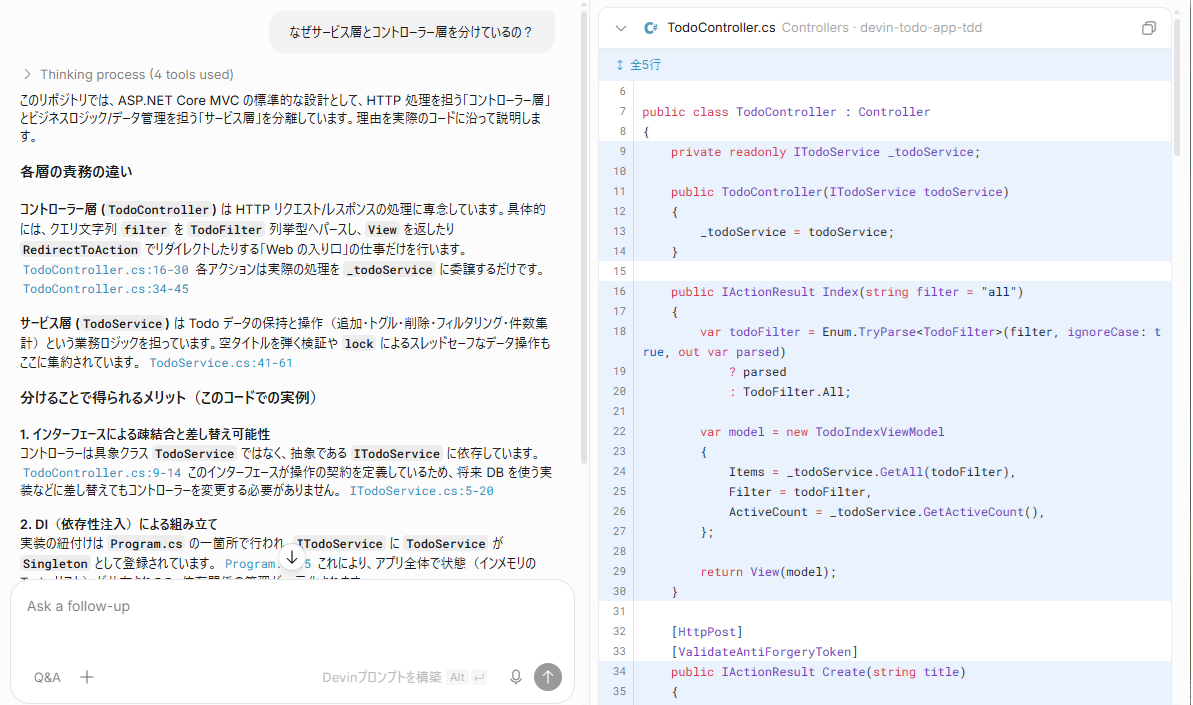Viewport: 1193px width, 705px height.
Task: Click the Singleton inline code
Action: (55, 564)
